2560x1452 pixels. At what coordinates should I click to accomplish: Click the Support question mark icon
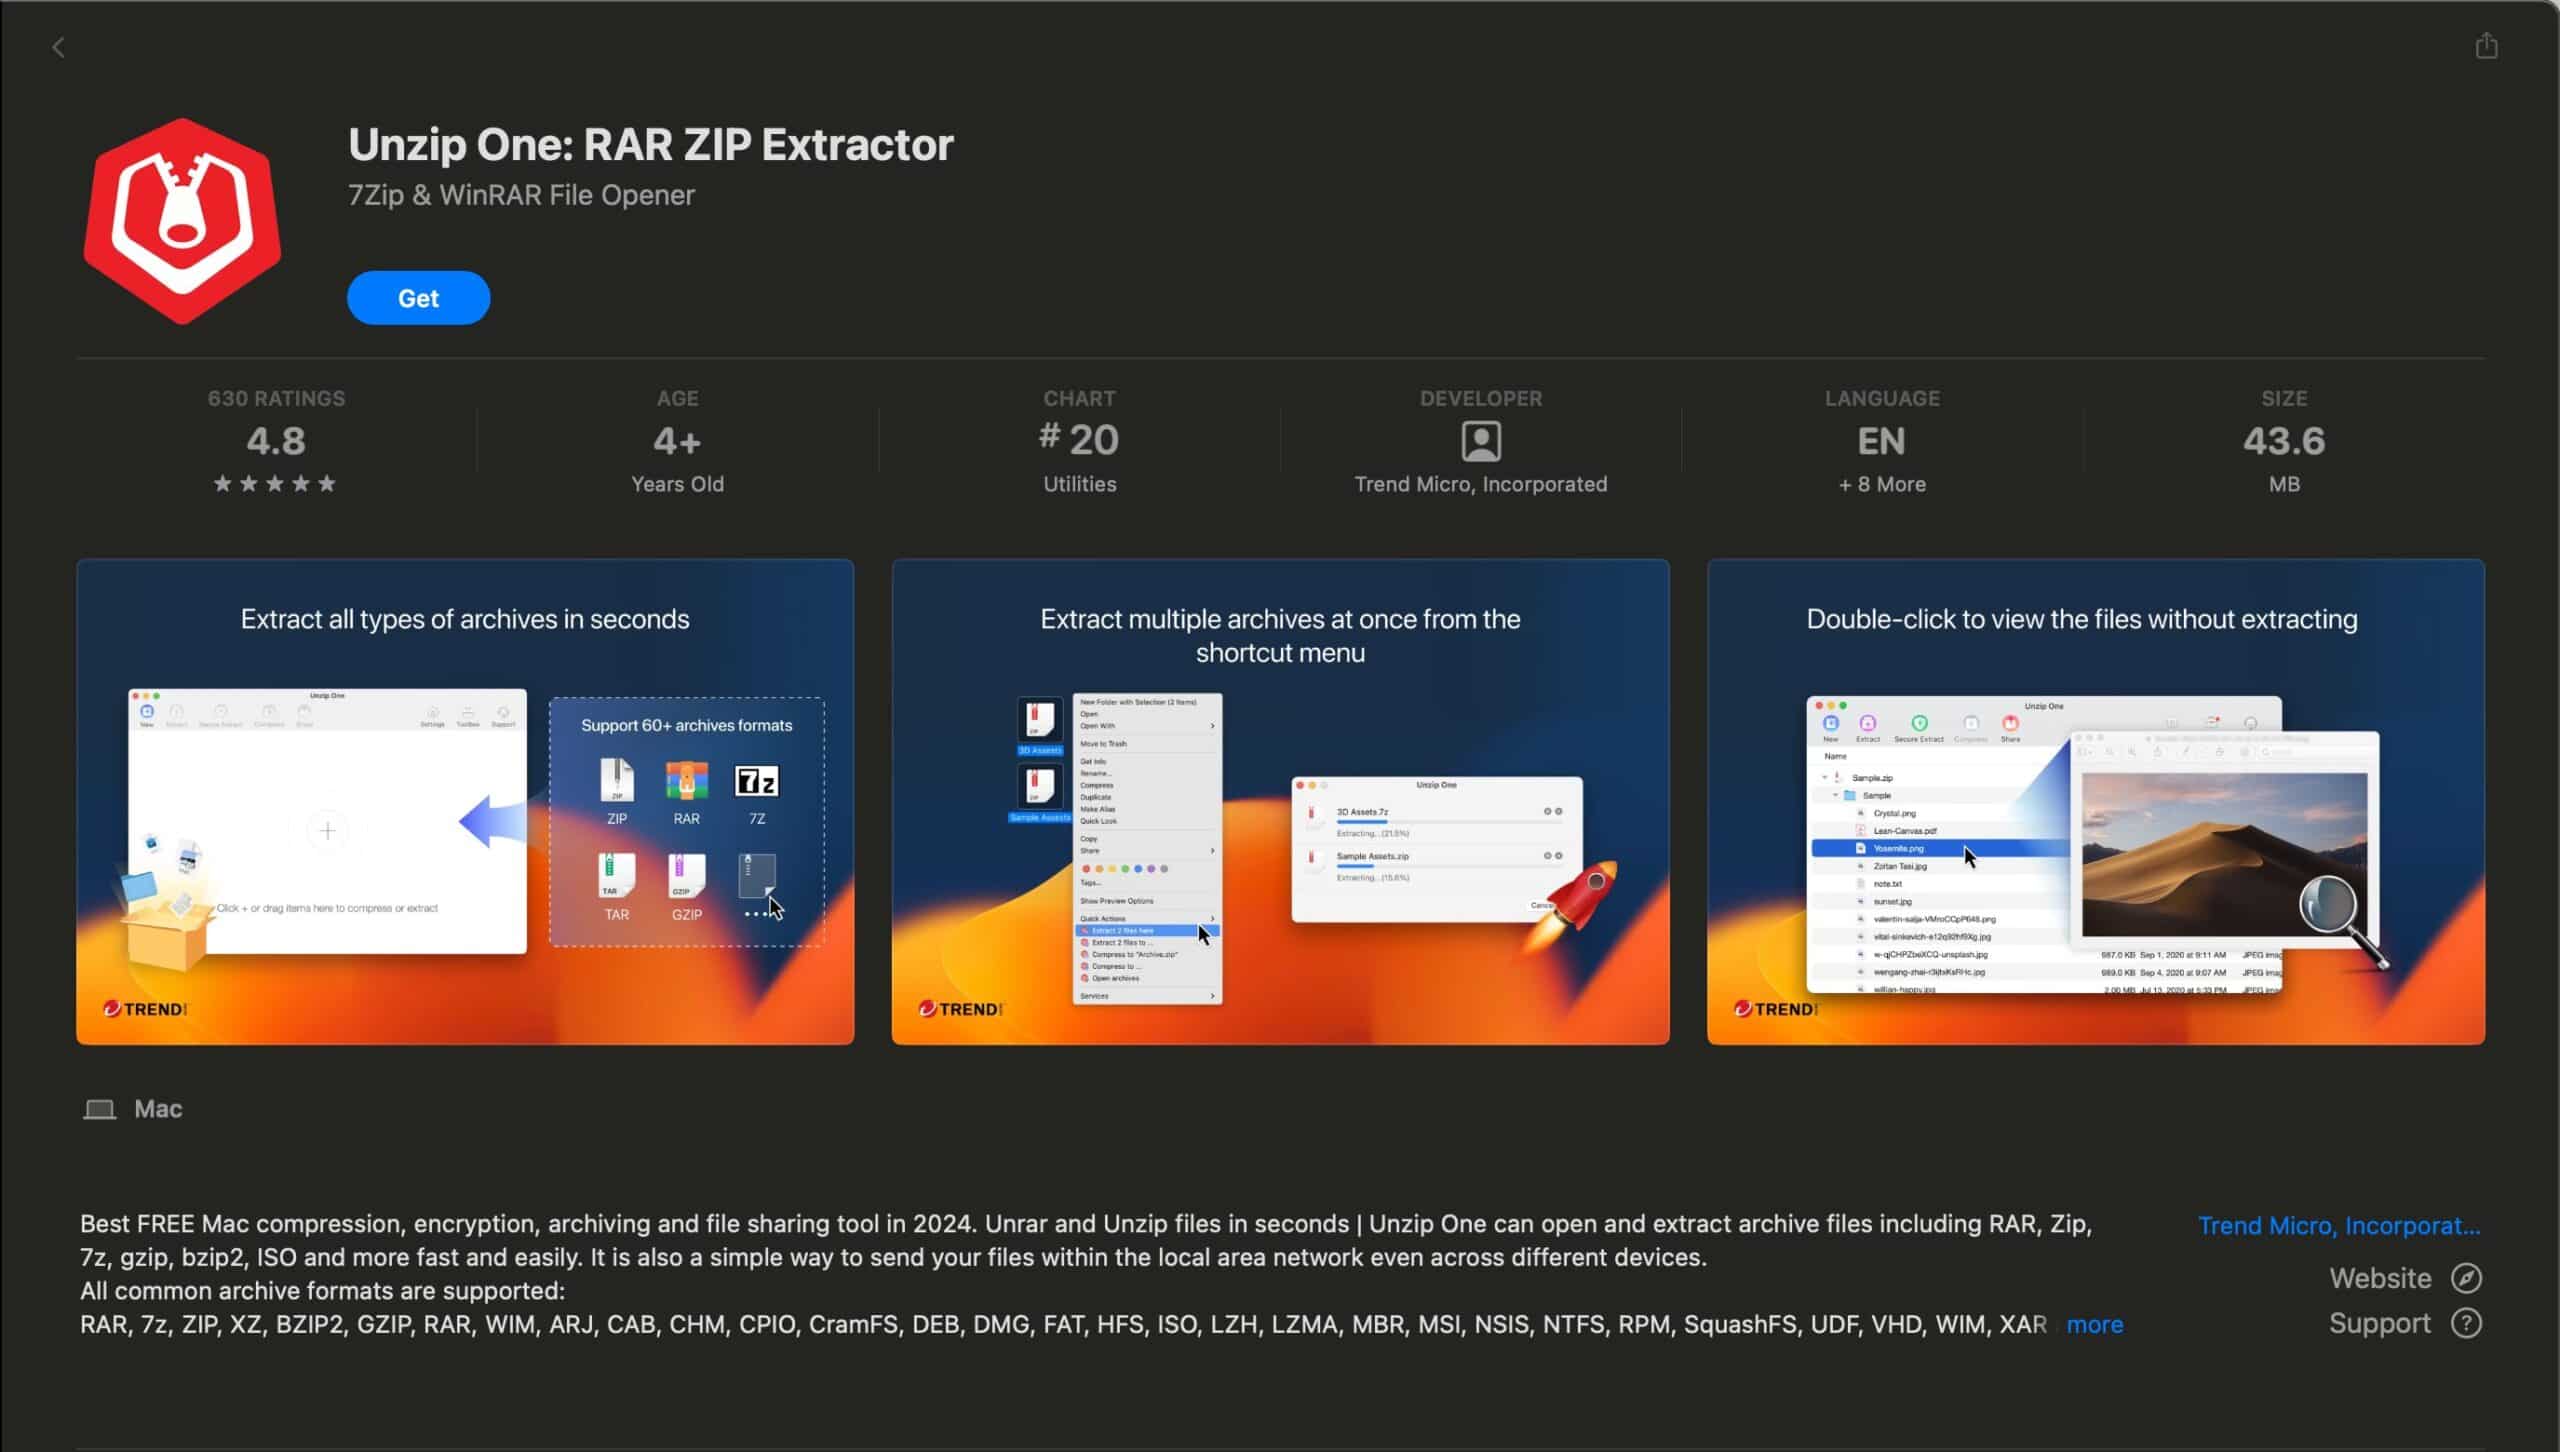click(2466, 1323)
